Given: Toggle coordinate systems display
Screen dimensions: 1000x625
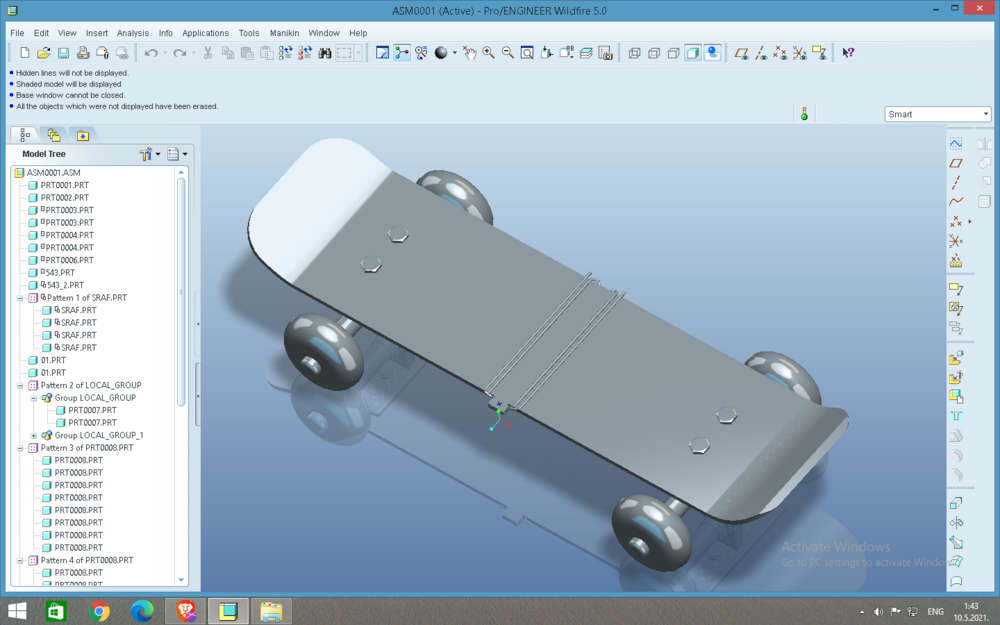Looking at the screenshot, I should coord(800,53).
